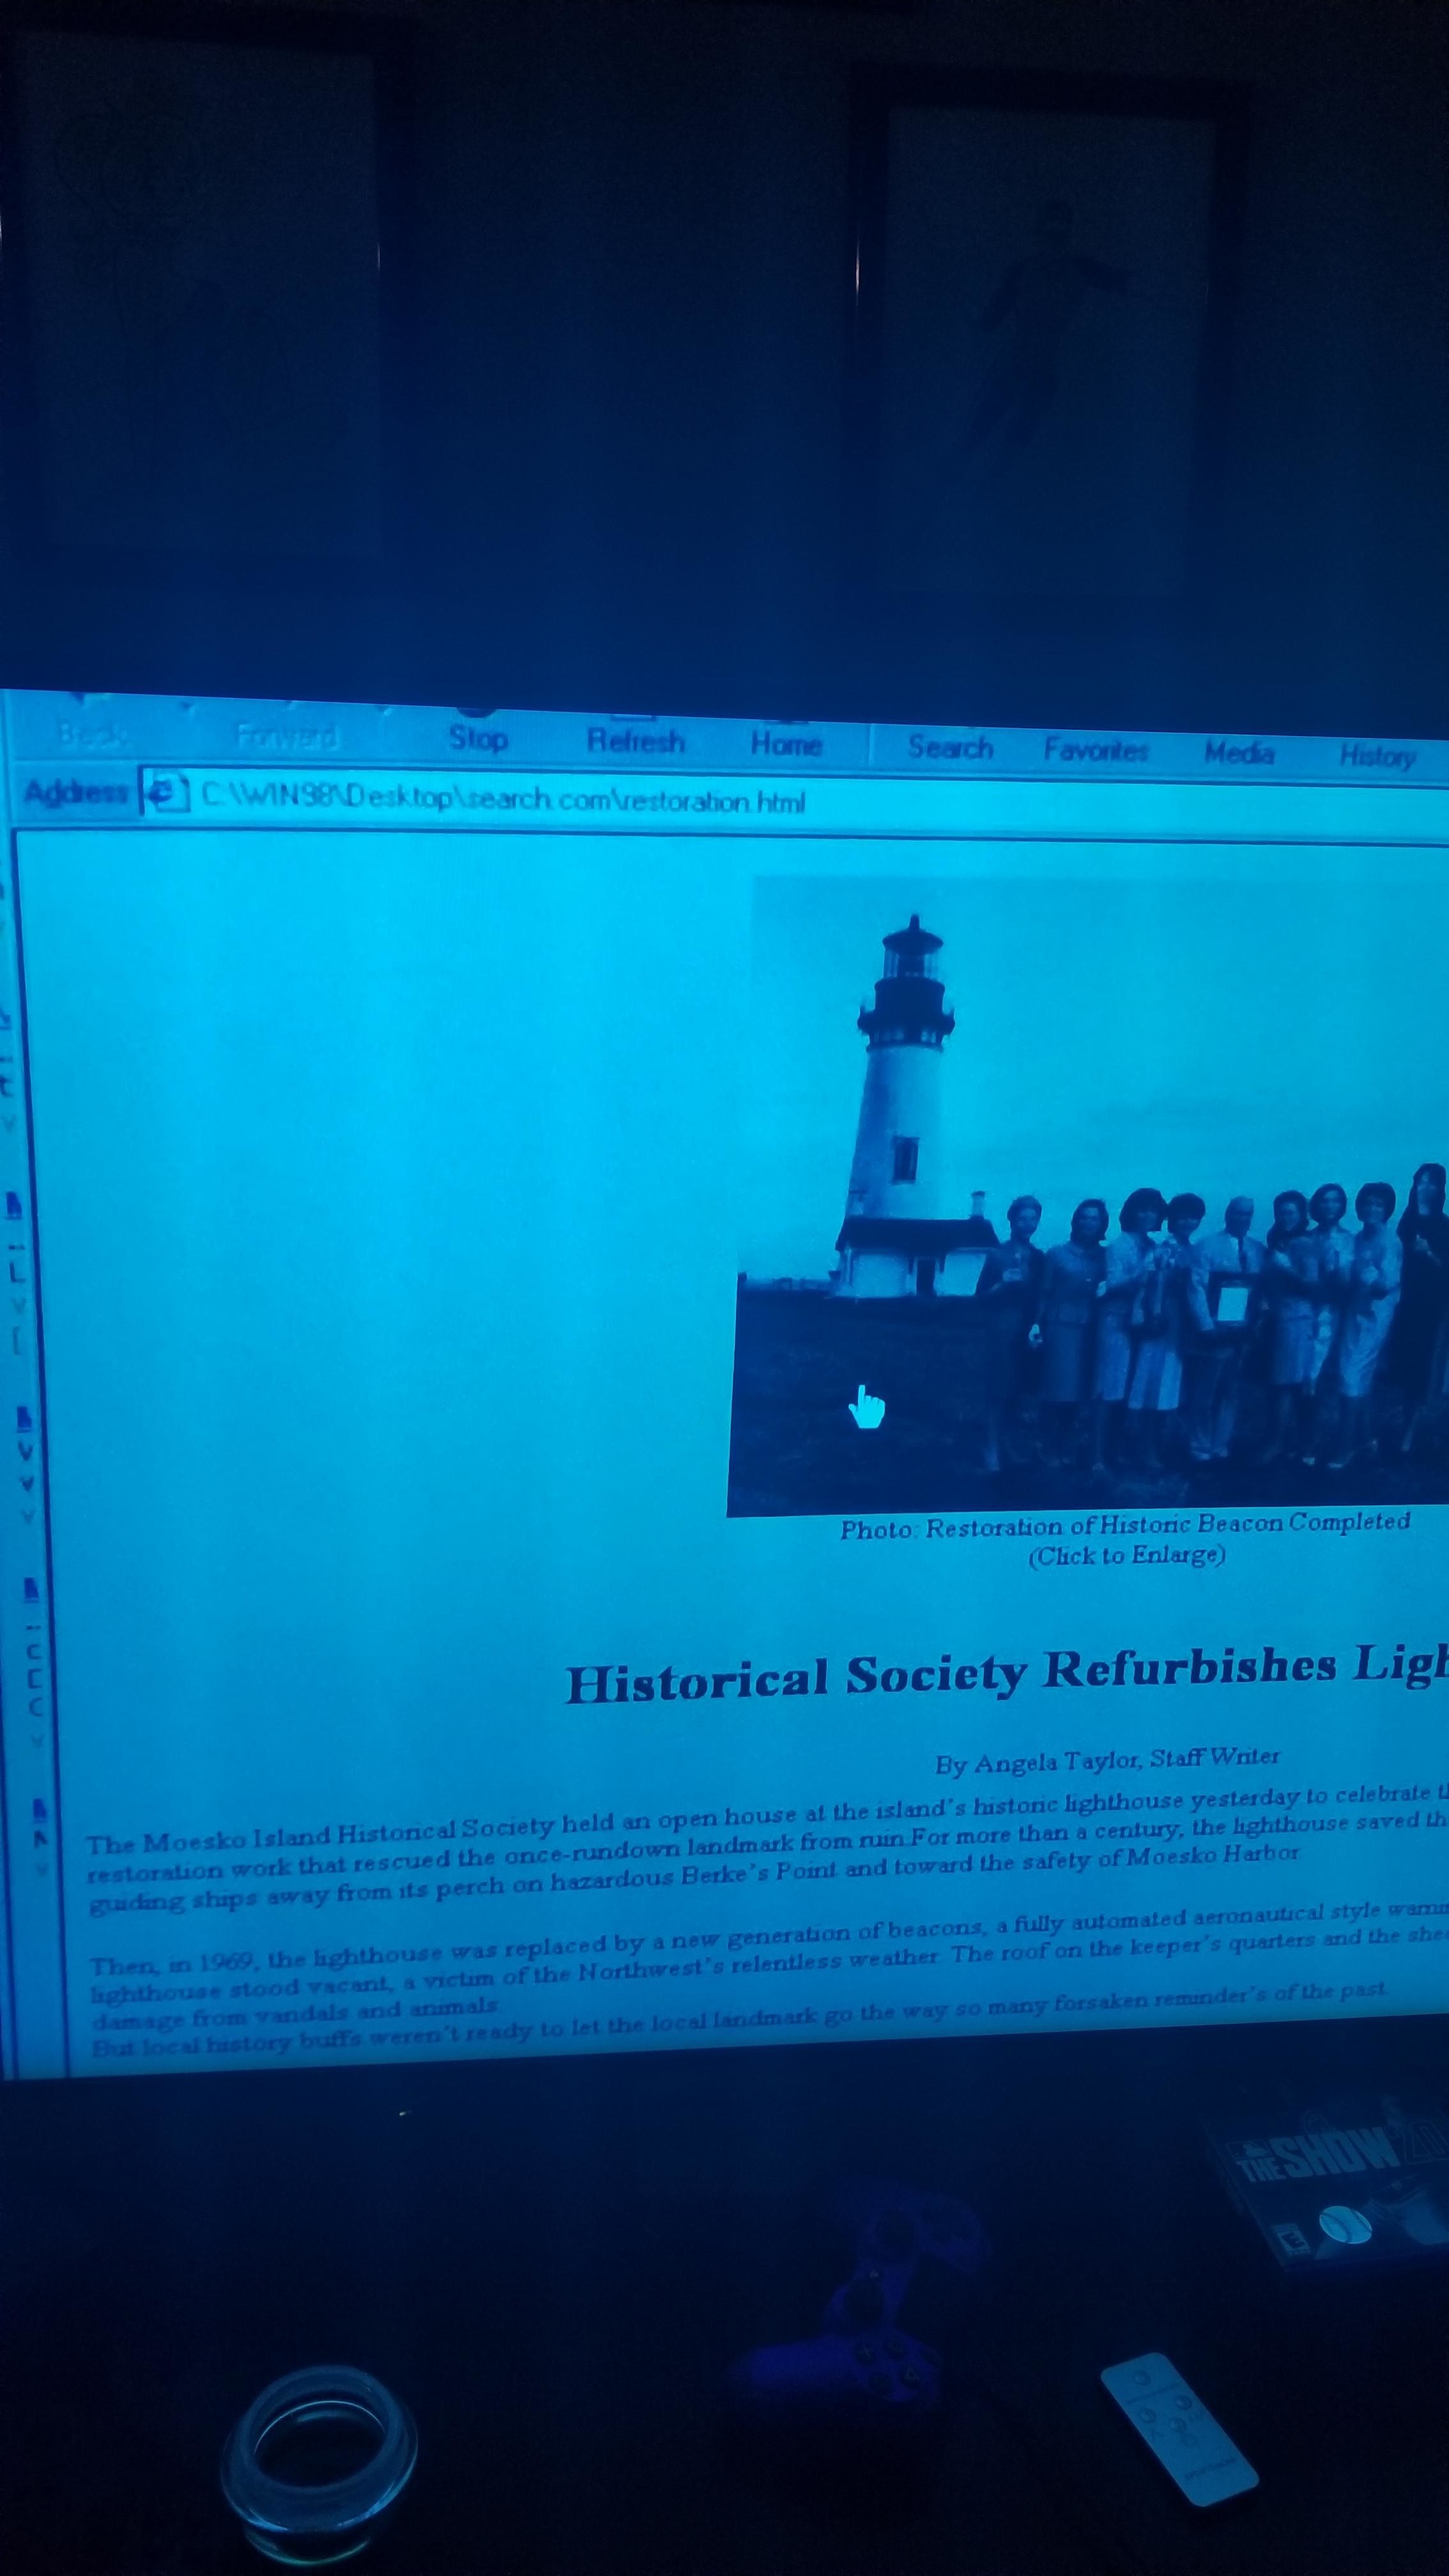
Task: Click the grayed-out Back button
Action: (x=93, y=734)
